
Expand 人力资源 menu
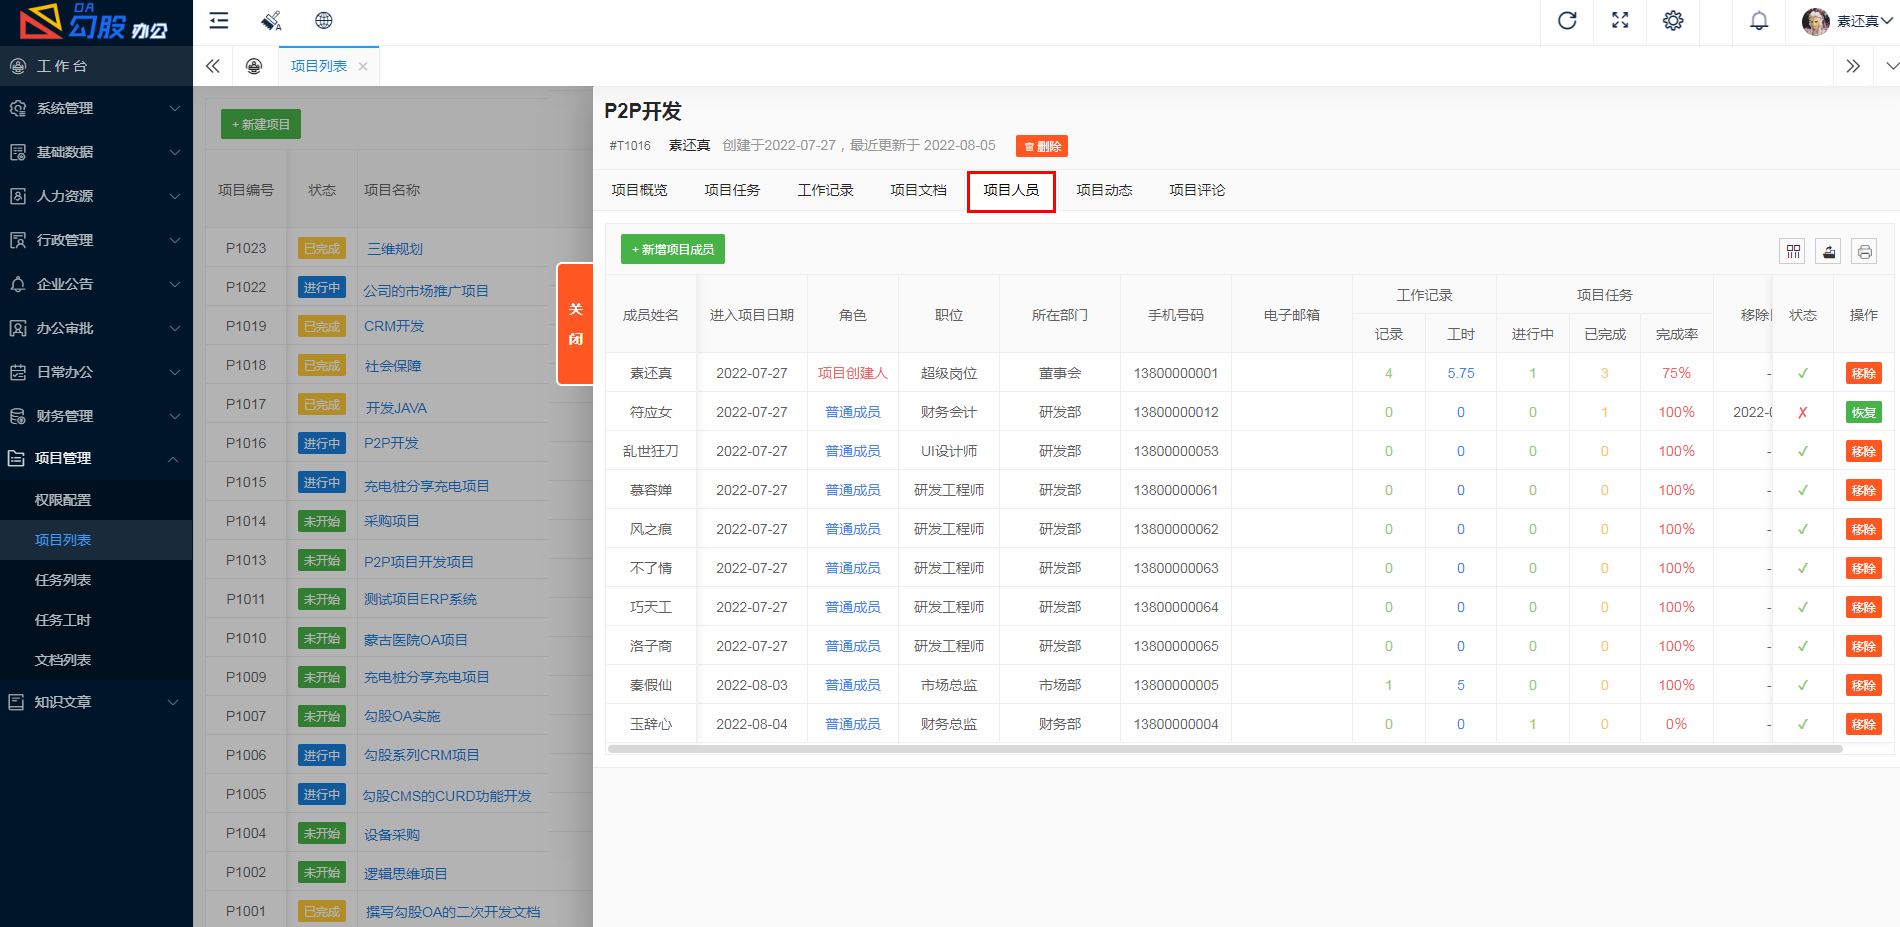tap(96, 196)
